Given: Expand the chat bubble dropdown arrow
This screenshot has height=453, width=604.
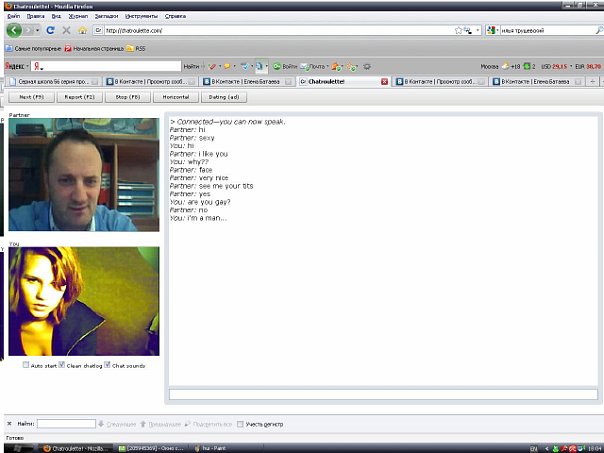Looking at the screenshot, I should click(234, 67).
